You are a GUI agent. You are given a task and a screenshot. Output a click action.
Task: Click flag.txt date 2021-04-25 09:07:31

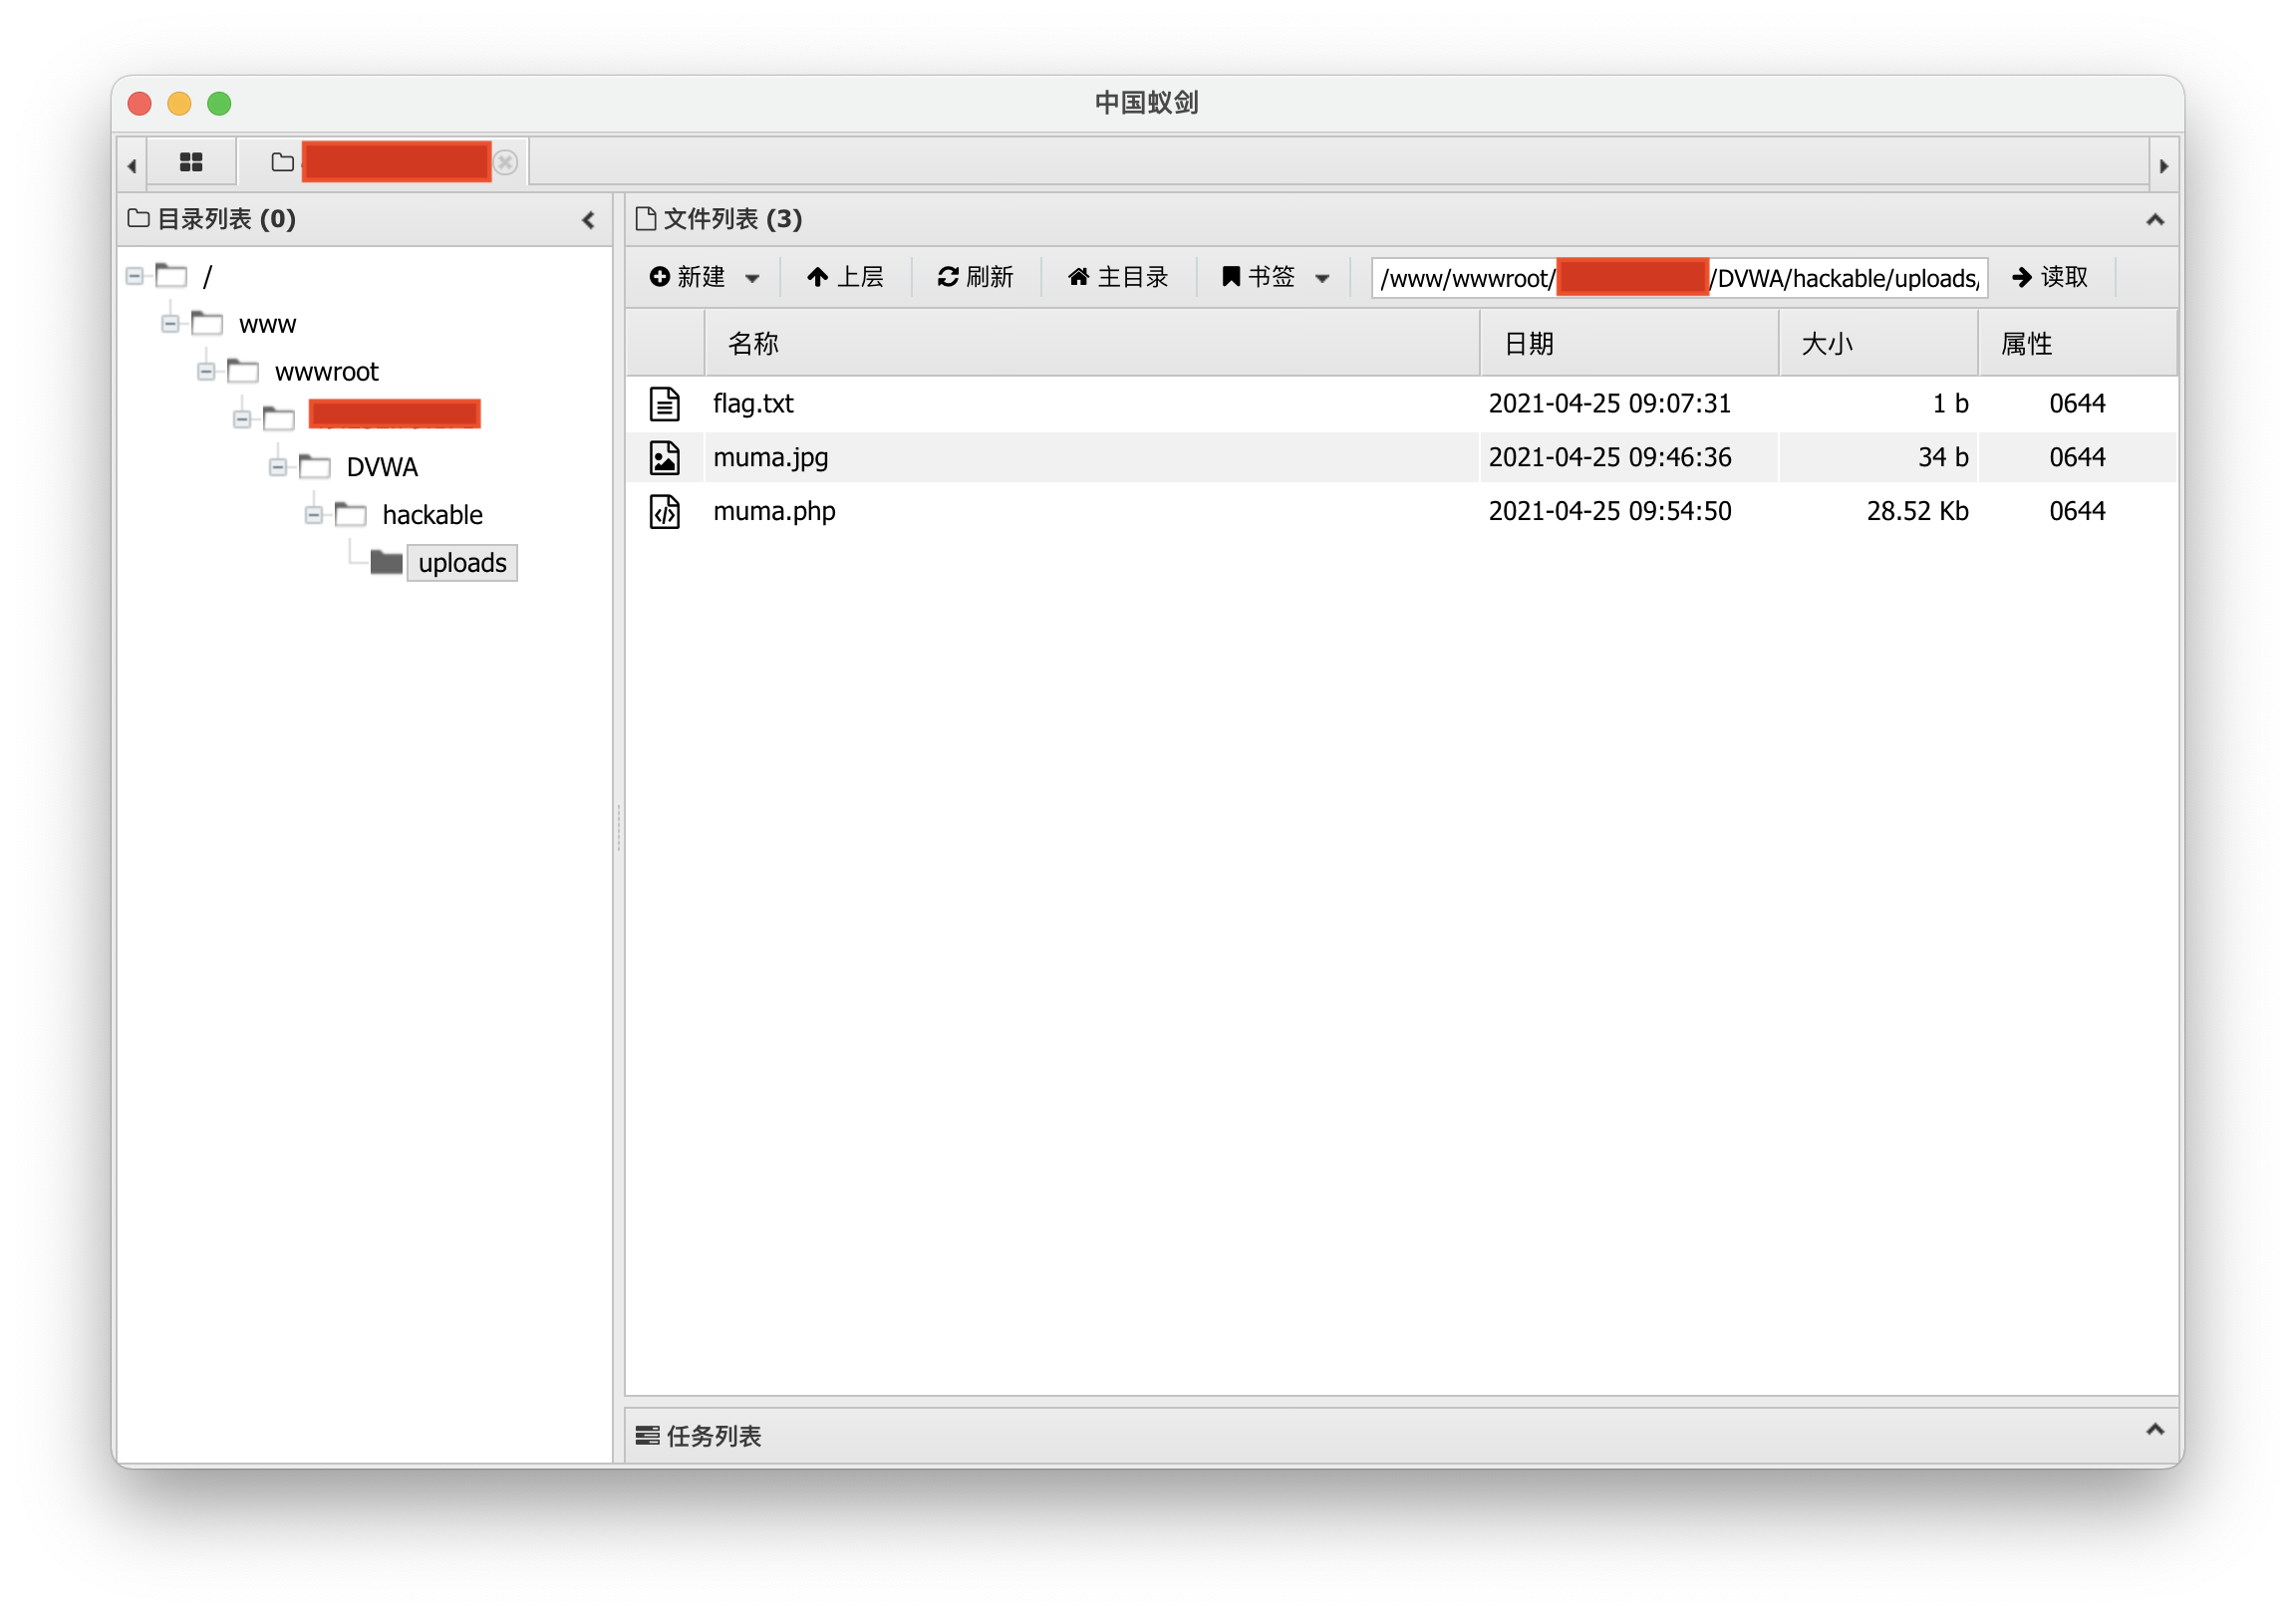1610,403
